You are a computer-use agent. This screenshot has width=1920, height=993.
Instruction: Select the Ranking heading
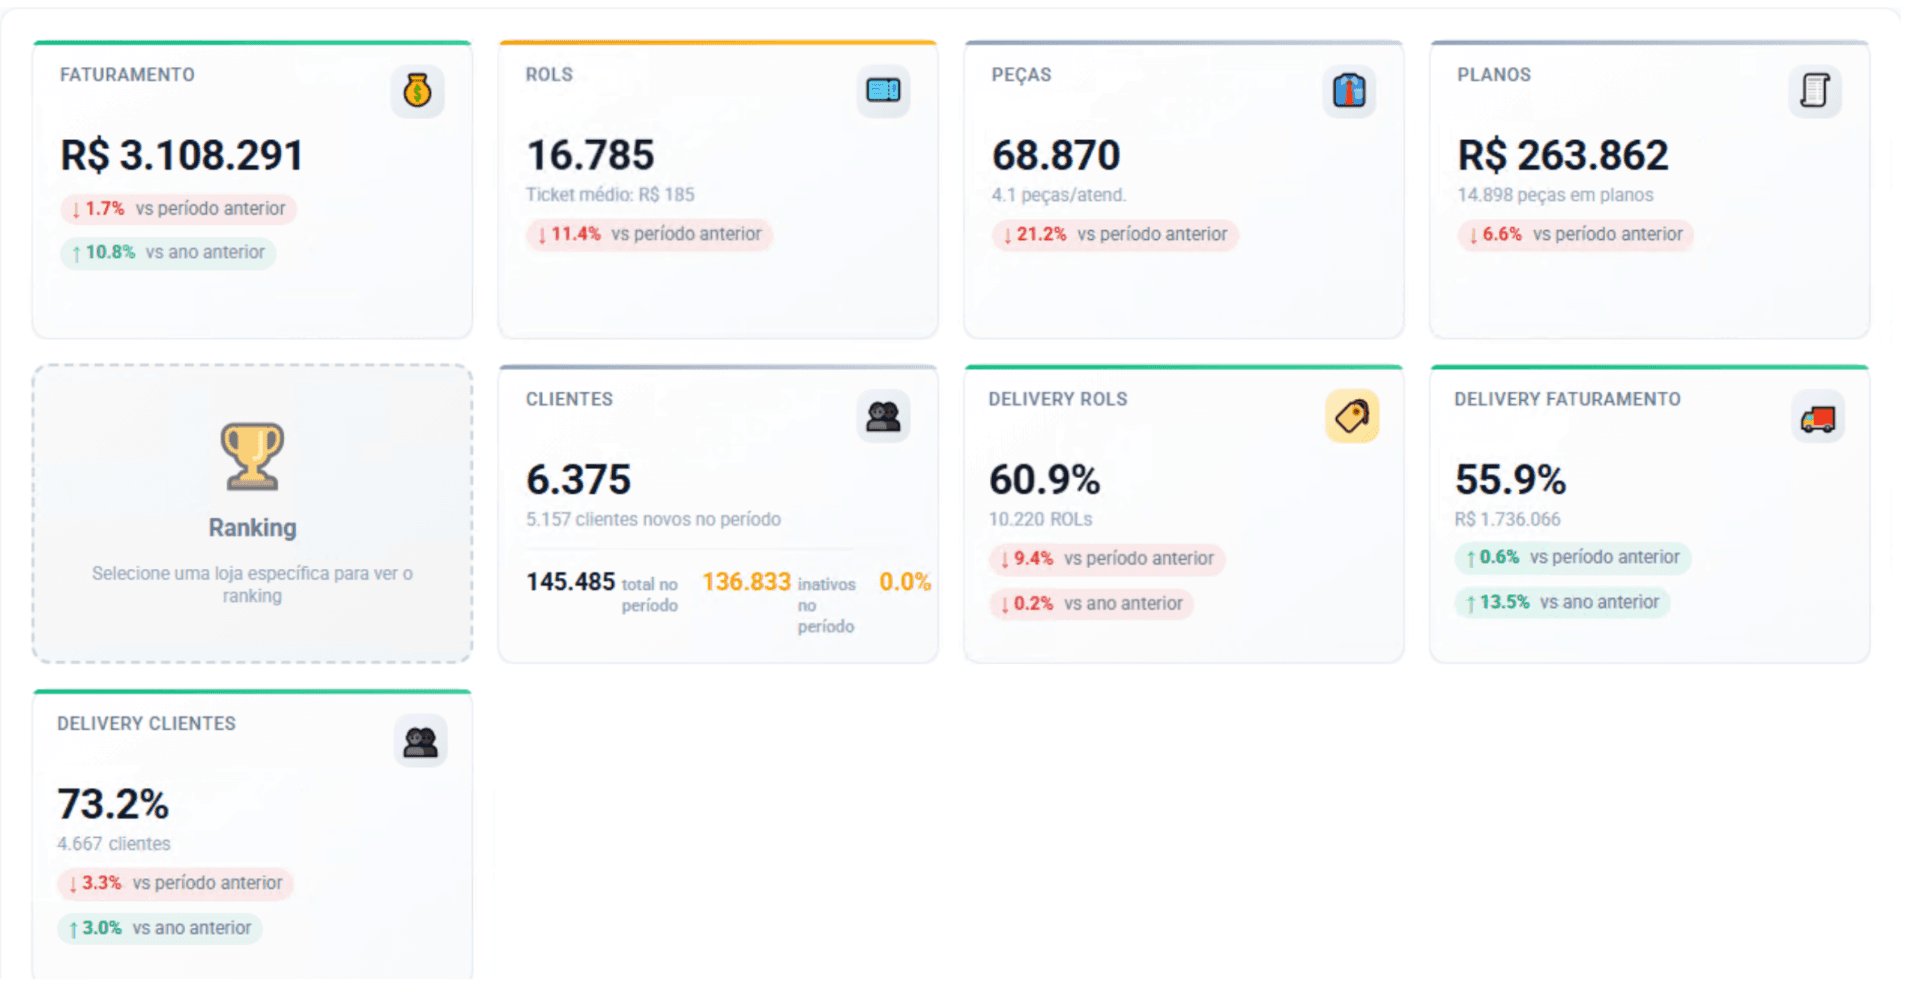pos(252,527)
